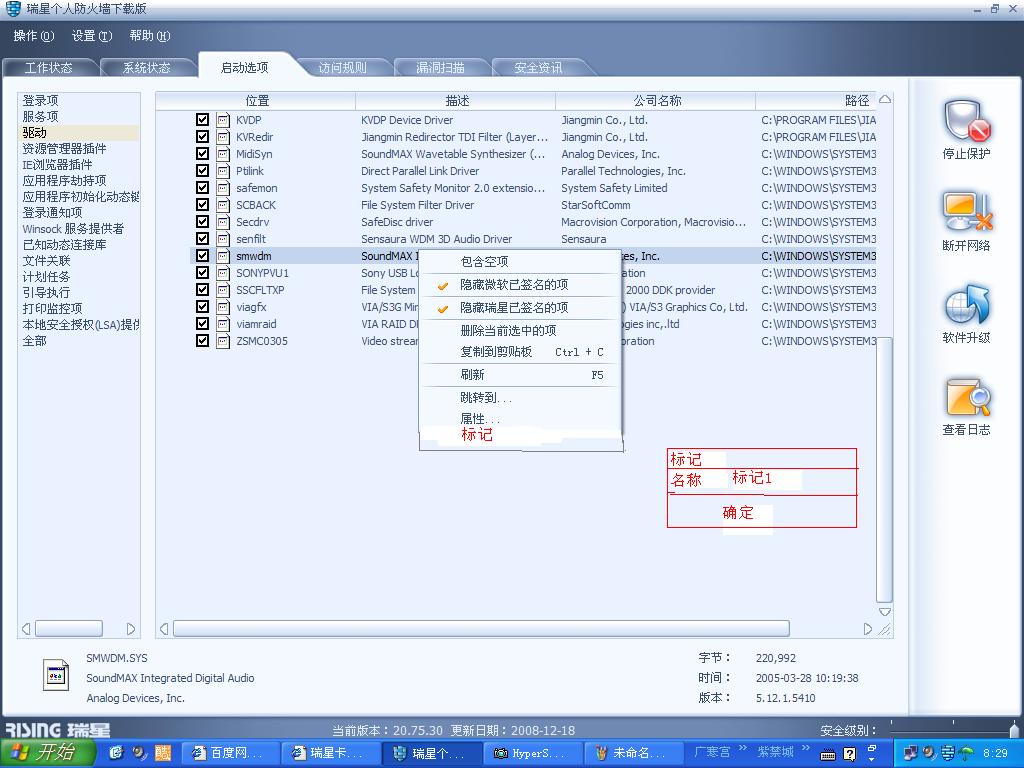Click the viagfx driver file icon

pyautogui.click(x=223, y=307)
